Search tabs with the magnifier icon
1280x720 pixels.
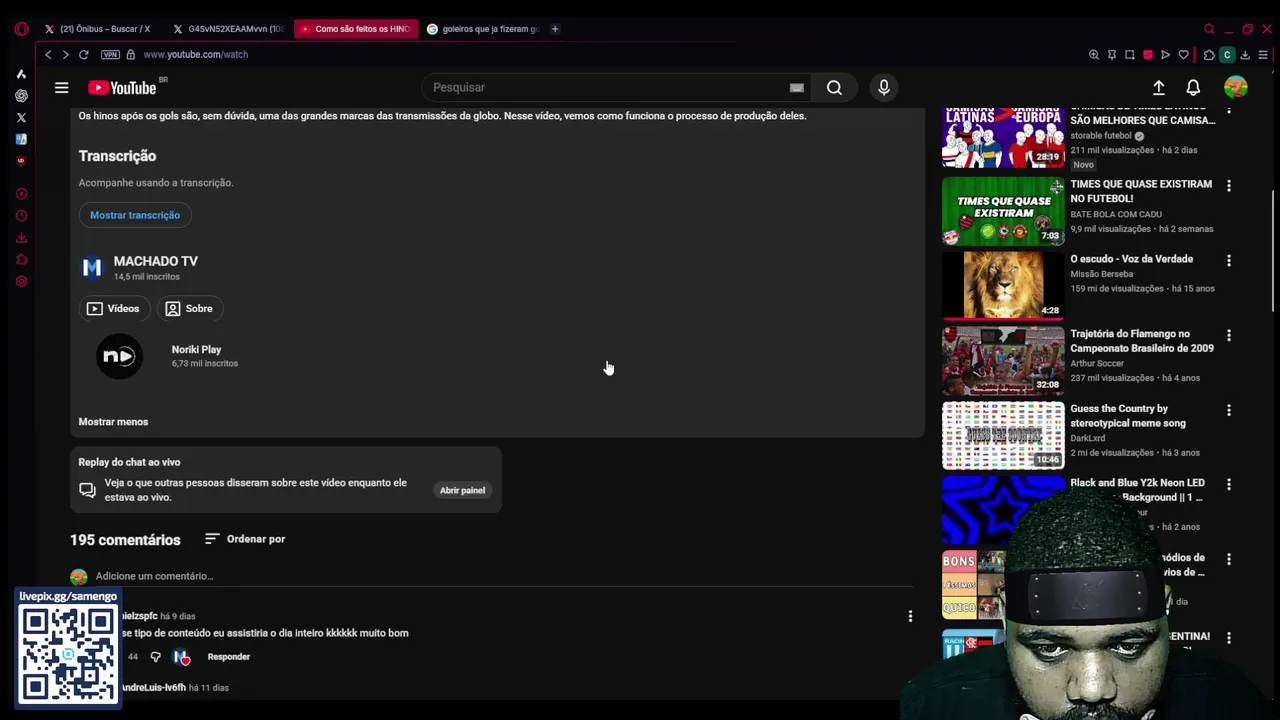tap(1209, 29)
